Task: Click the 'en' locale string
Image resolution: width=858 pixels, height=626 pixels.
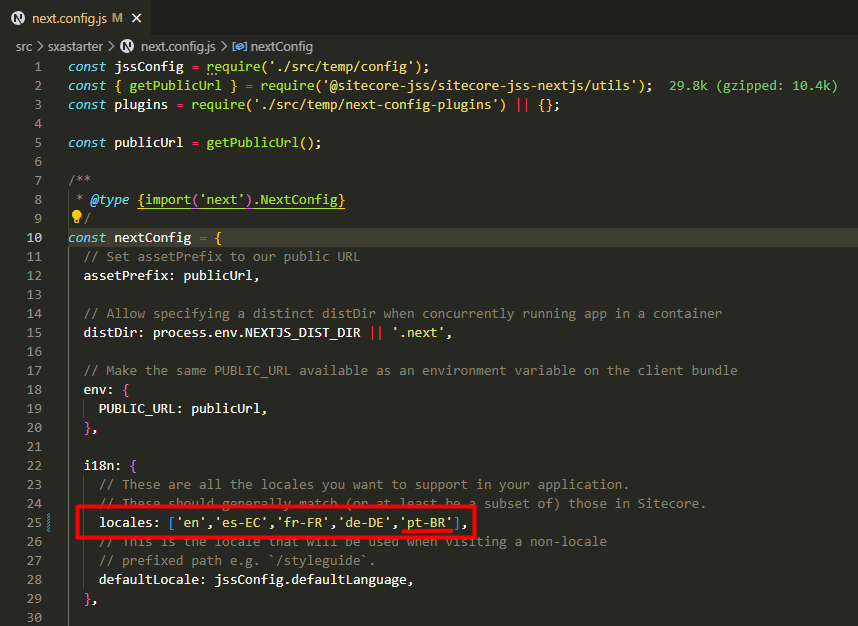Action: tap(190, 523)
